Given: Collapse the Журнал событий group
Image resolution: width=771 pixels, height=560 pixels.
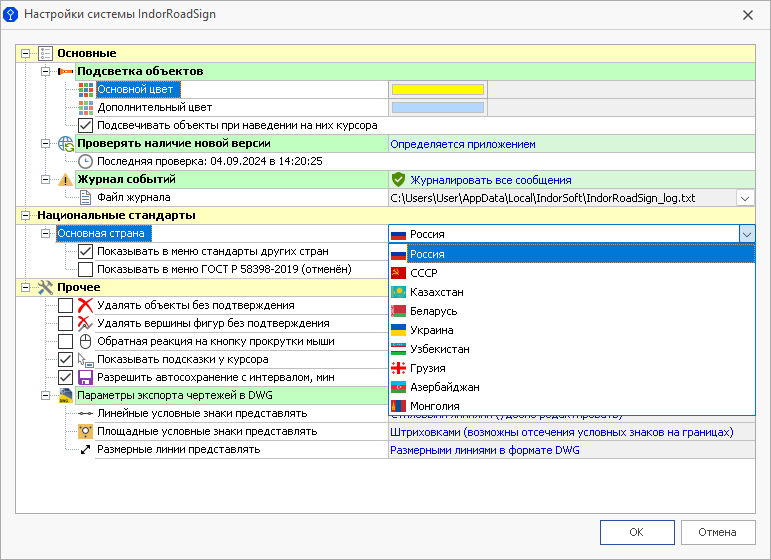Looking at the screenshot, I should pos(45,179).
